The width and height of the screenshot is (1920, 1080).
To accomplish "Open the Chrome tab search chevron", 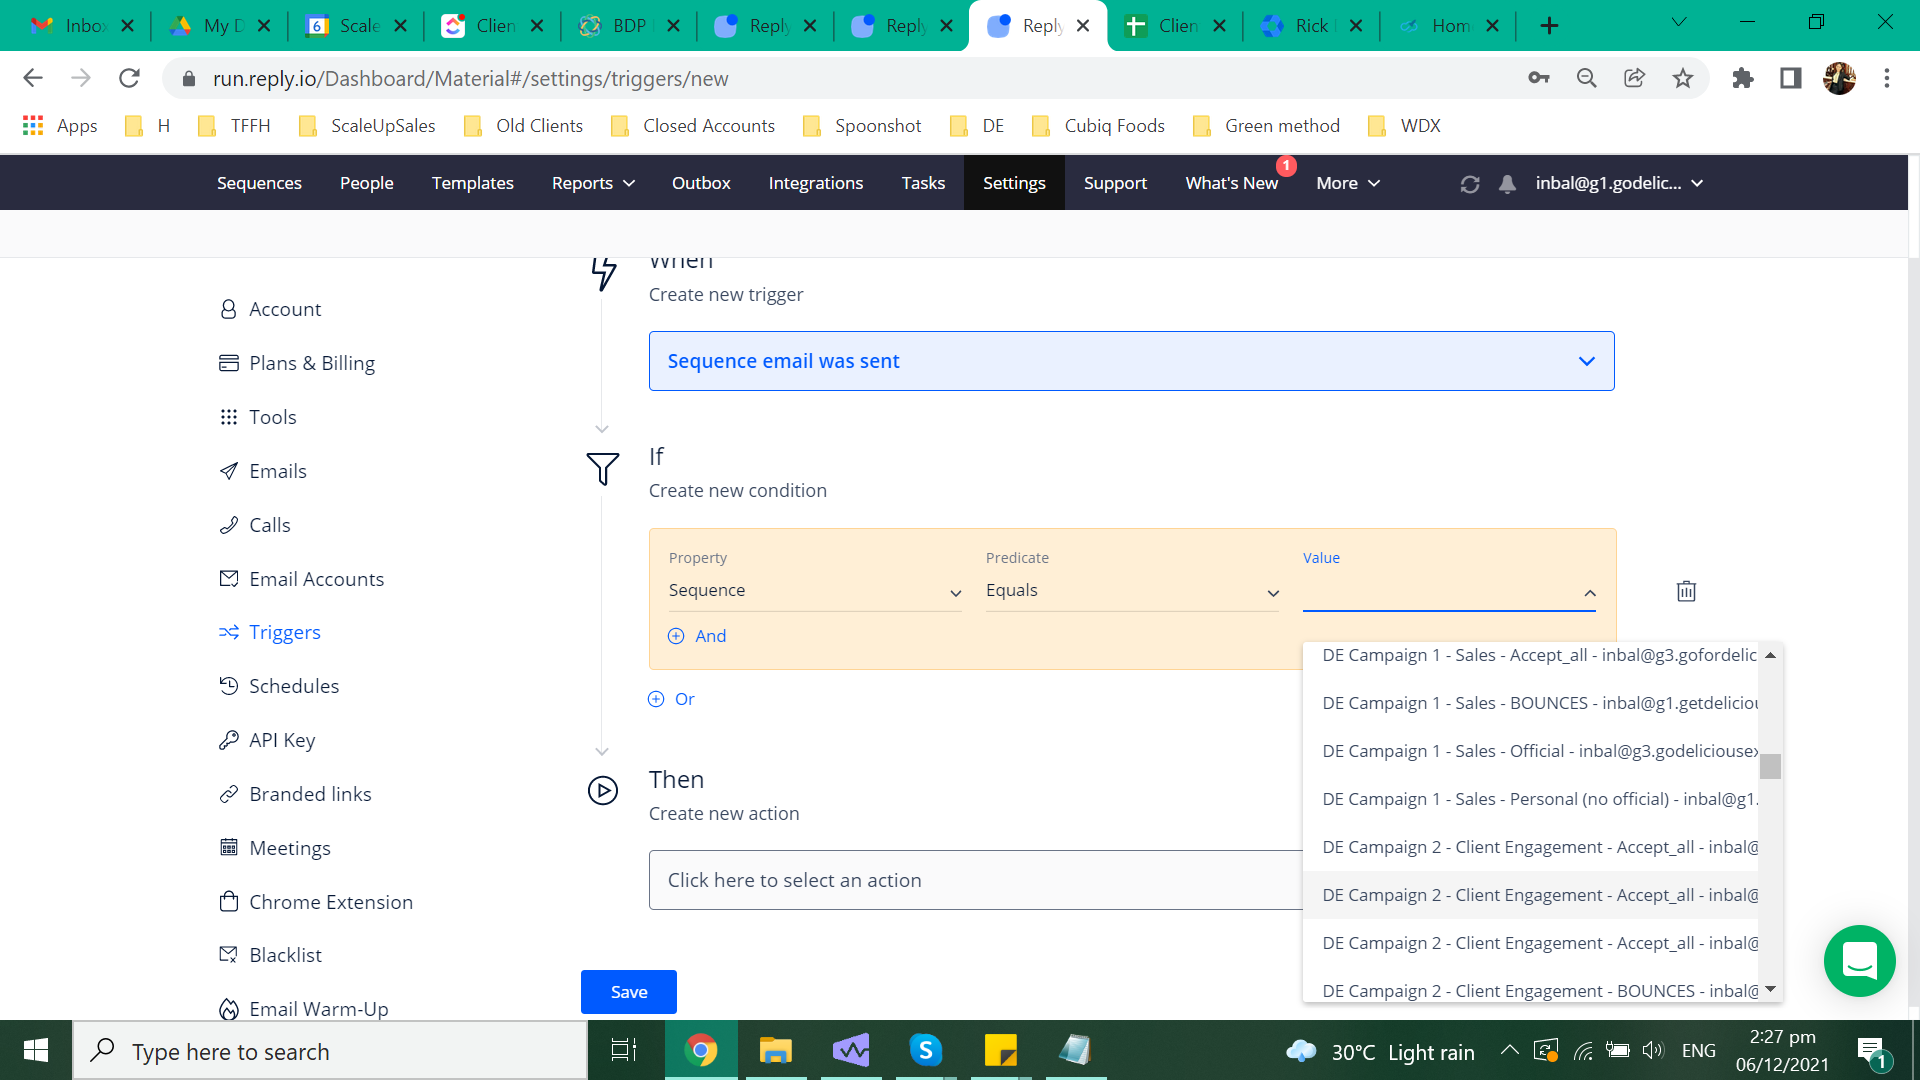I will click(1679, 22).
